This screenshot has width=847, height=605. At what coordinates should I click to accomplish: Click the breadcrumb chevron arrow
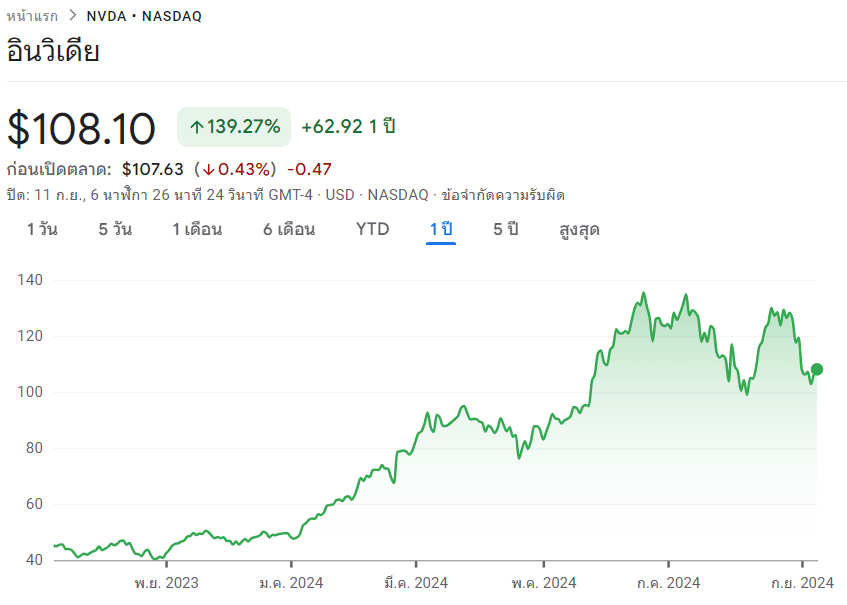click(x=72, y=16)
